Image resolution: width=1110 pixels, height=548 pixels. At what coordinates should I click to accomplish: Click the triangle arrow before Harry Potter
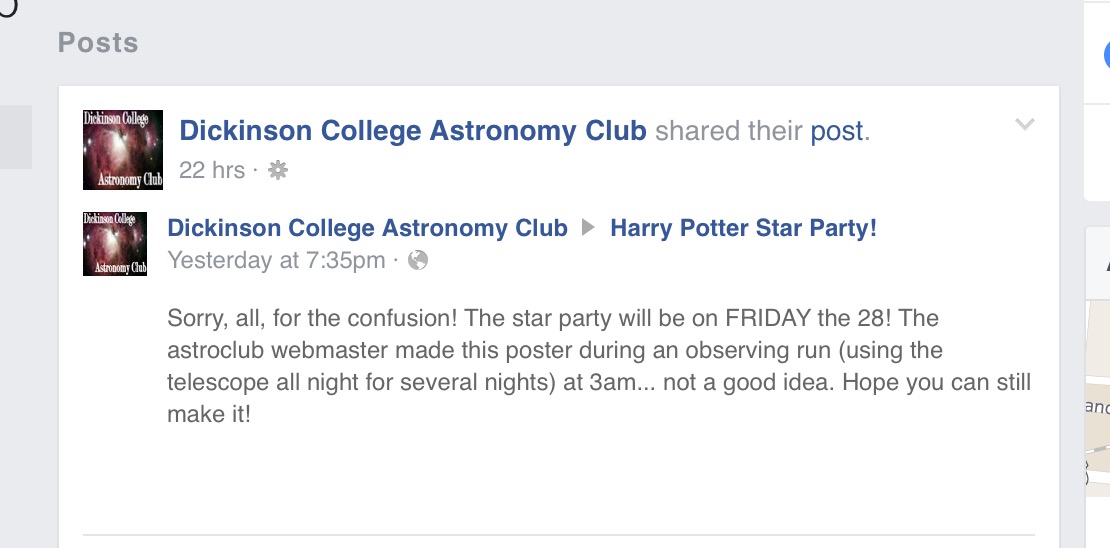click(x=588, y=228)
